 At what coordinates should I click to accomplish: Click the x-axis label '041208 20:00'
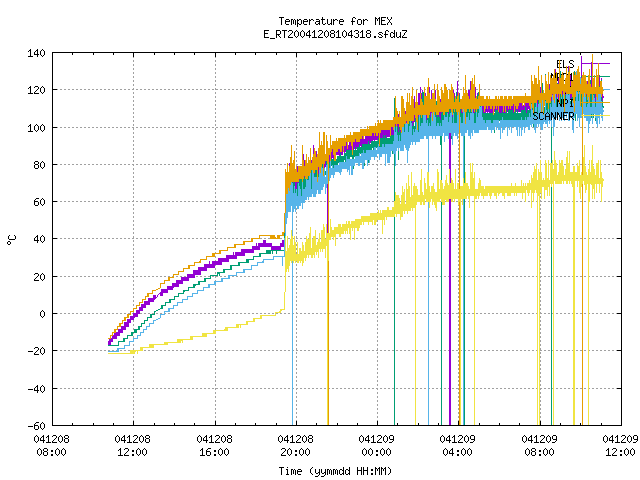coord(296,445)
